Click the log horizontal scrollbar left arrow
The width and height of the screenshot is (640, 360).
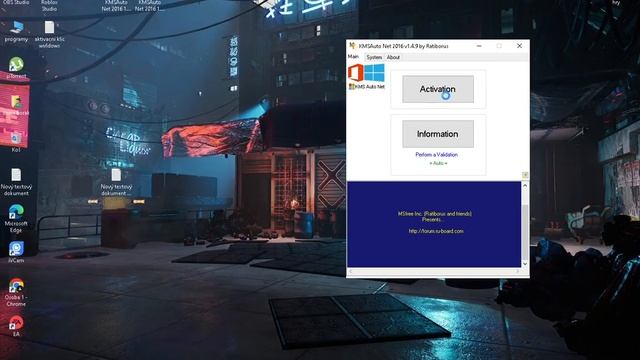(x=351, y=271)
